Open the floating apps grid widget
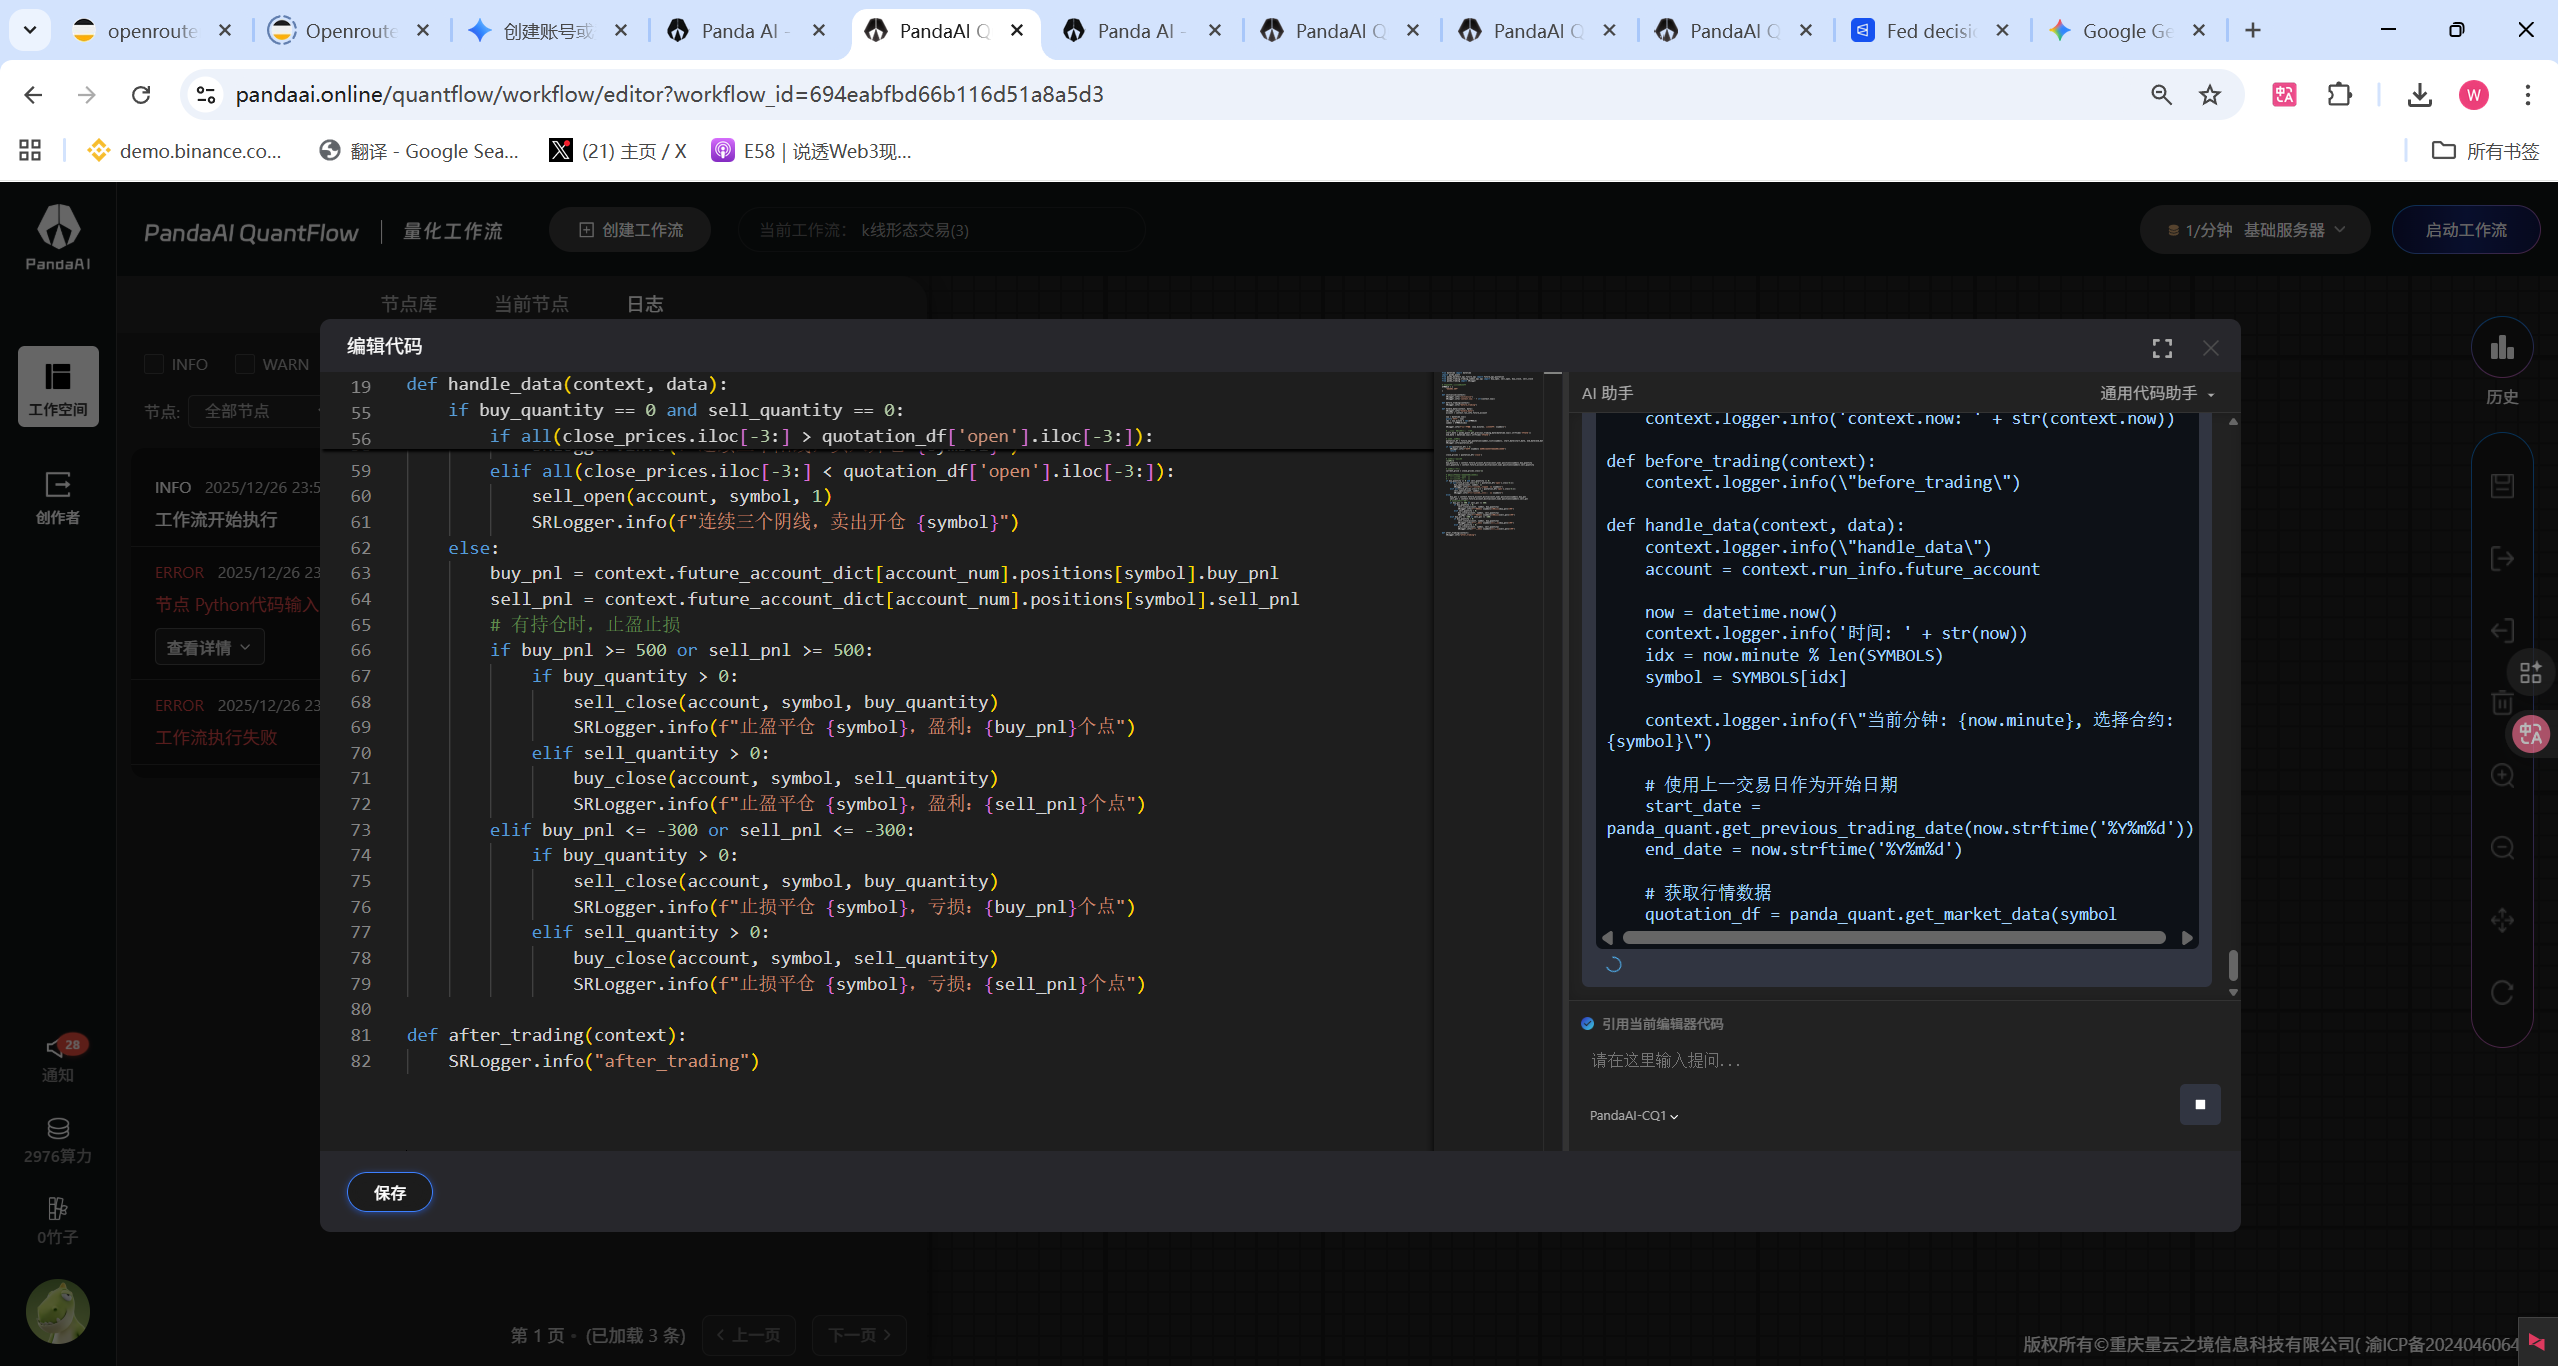 tap(2531, 672)
